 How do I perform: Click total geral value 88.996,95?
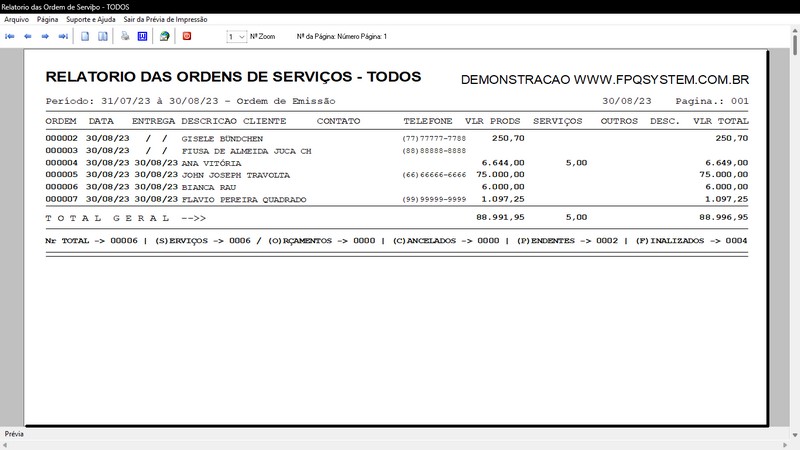click(x=723, y=217)
